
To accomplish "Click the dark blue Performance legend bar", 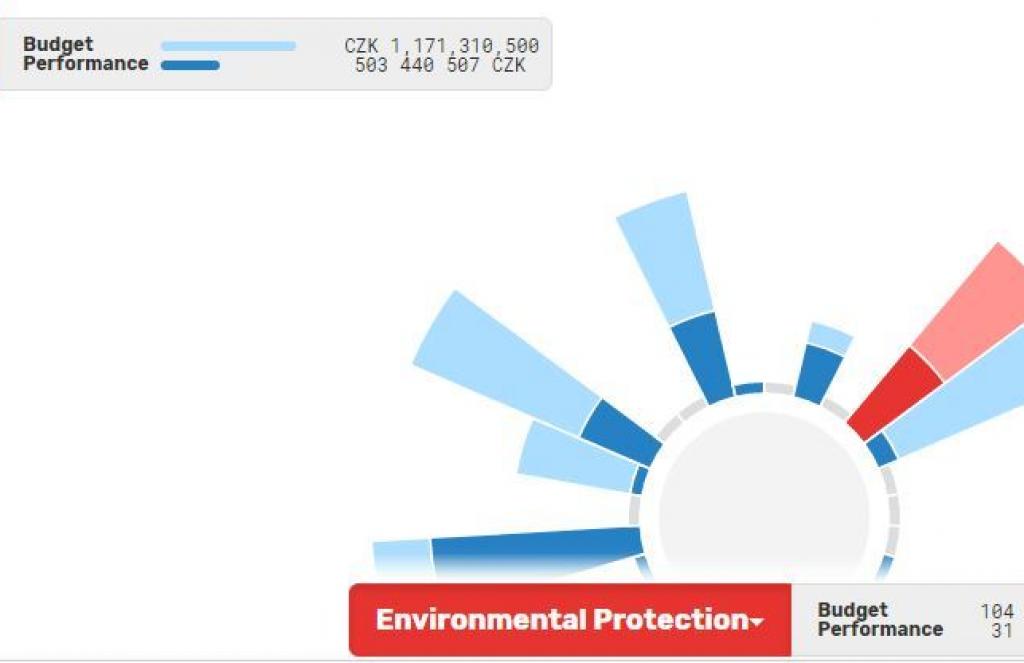I will click(190, 65).
